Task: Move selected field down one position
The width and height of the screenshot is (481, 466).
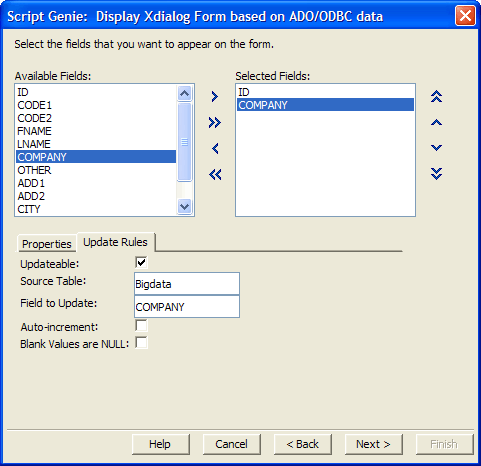Action: click(x=436, y=148)
